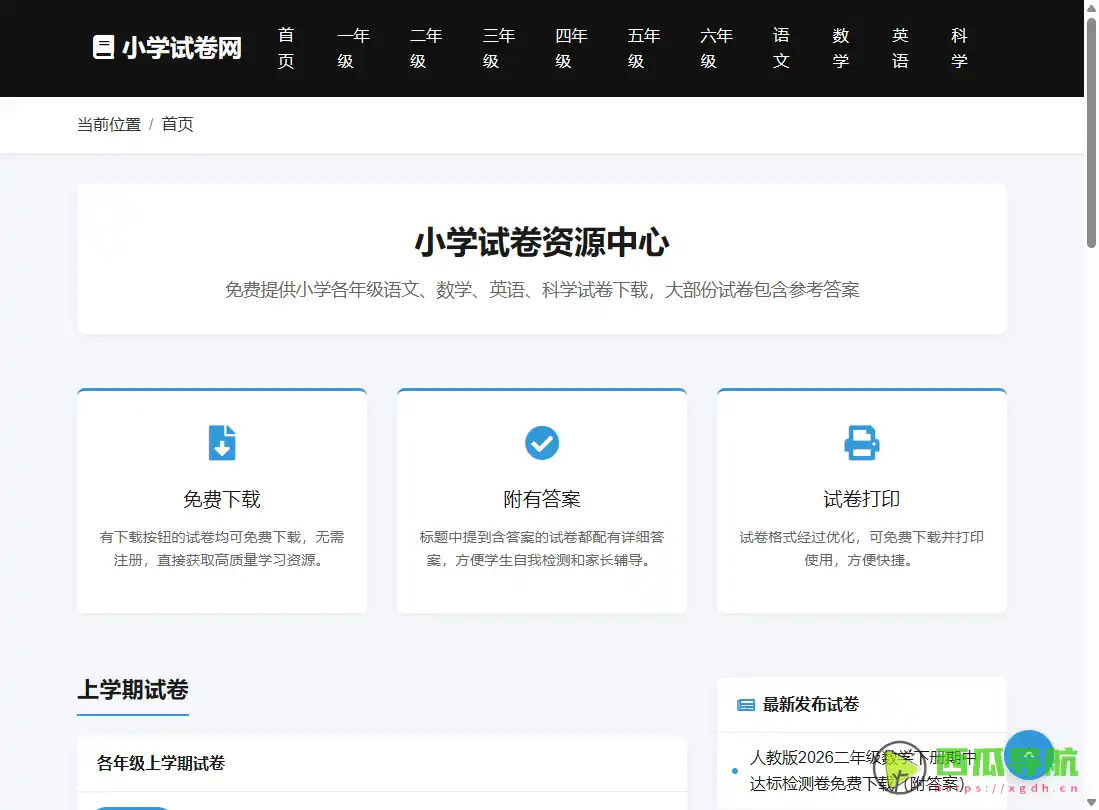Select the 三年级 grade menu item
The image size is (1099, 810).
coord(498,47)
